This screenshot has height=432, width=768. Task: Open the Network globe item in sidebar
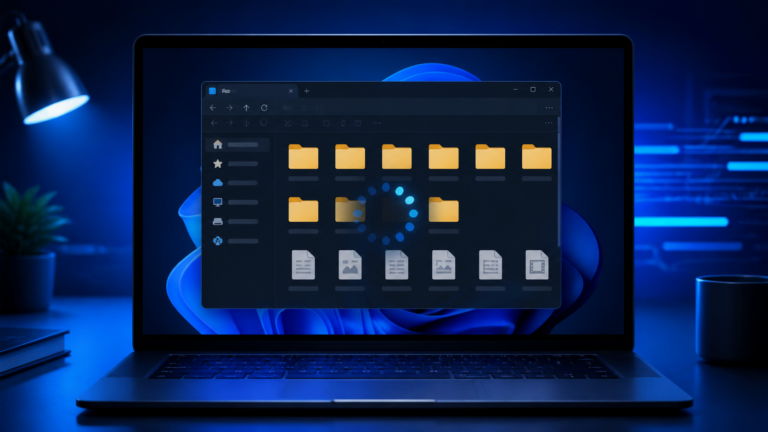tap(238, 241)
